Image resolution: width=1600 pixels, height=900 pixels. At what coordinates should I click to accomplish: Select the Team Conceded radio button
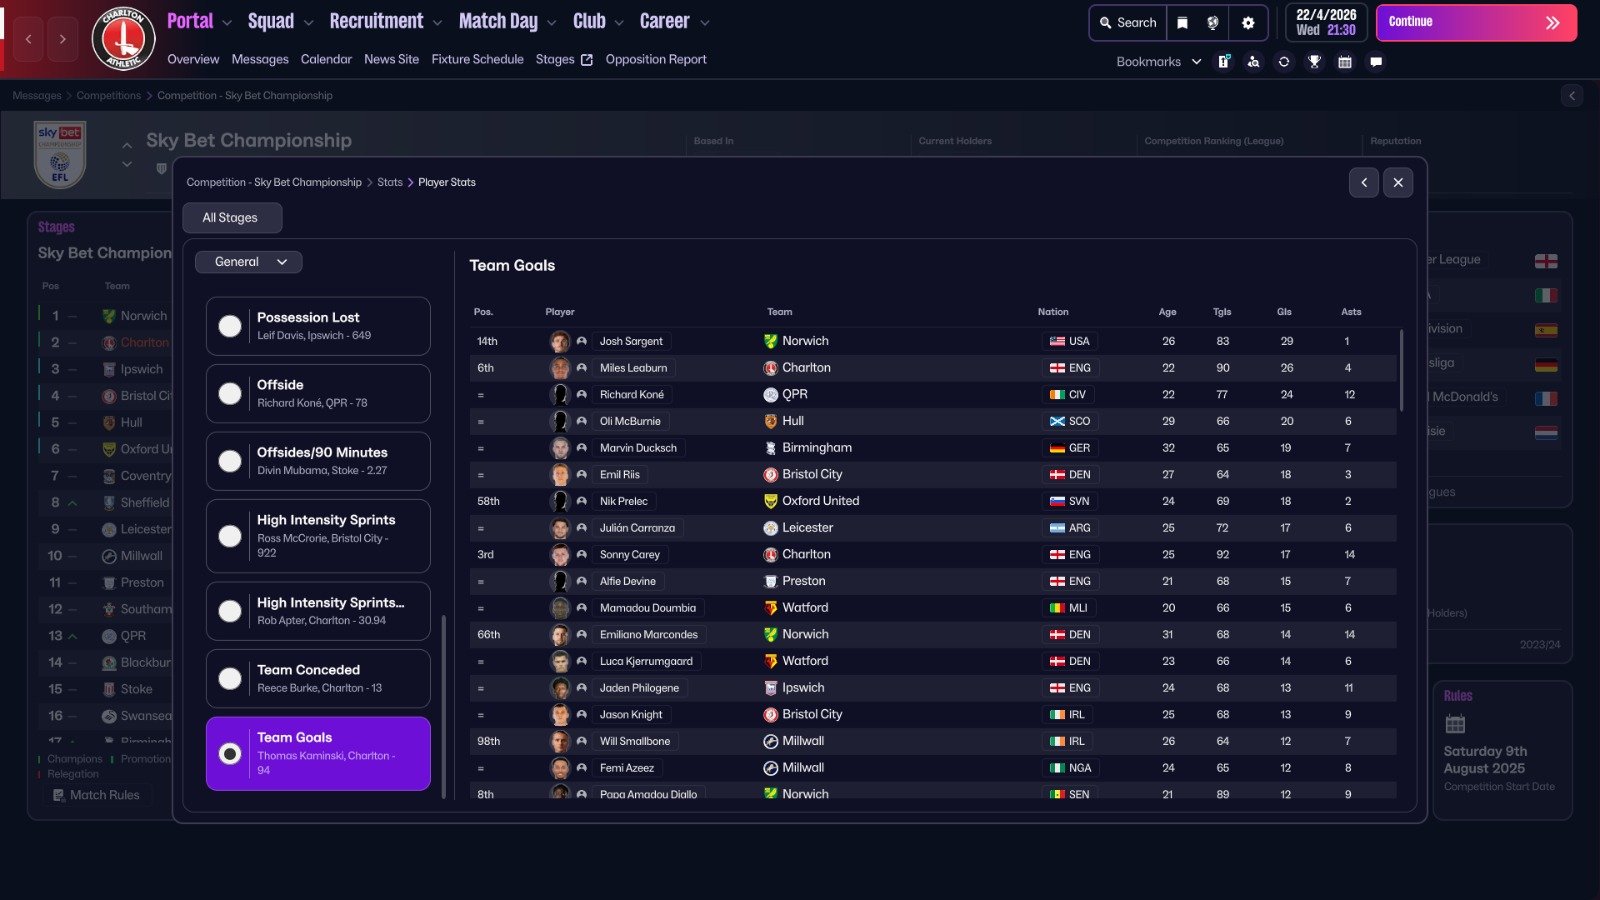tap(230, 679)
